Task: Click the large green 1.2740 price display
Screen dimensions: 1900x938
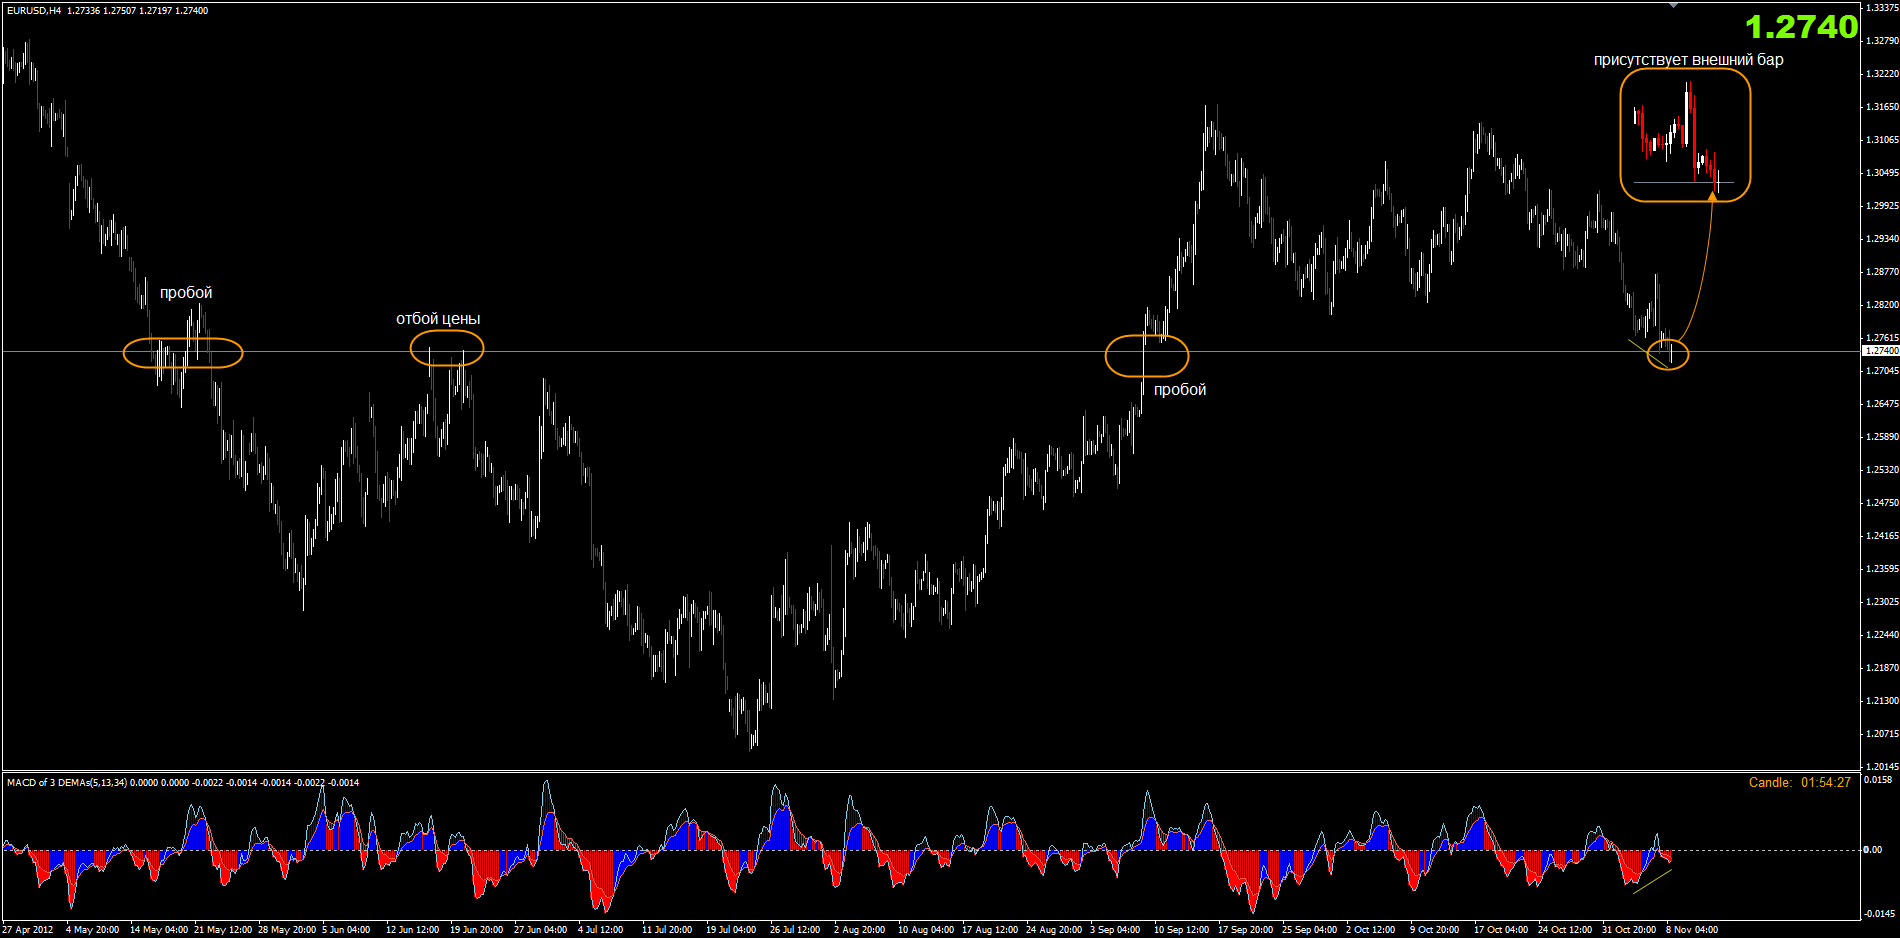Action: 1801,27
